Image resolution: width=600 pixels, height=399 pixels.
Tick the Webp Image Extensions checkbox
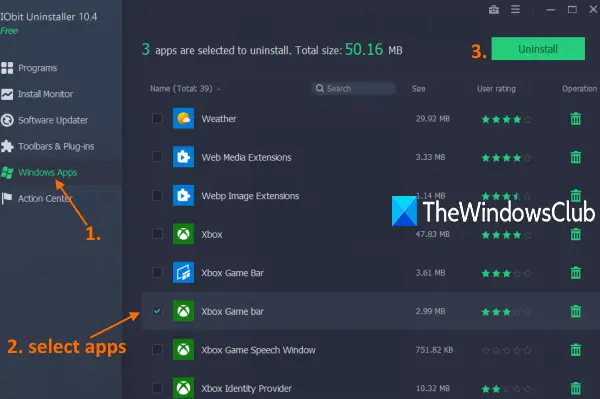[x=157, y=195]
